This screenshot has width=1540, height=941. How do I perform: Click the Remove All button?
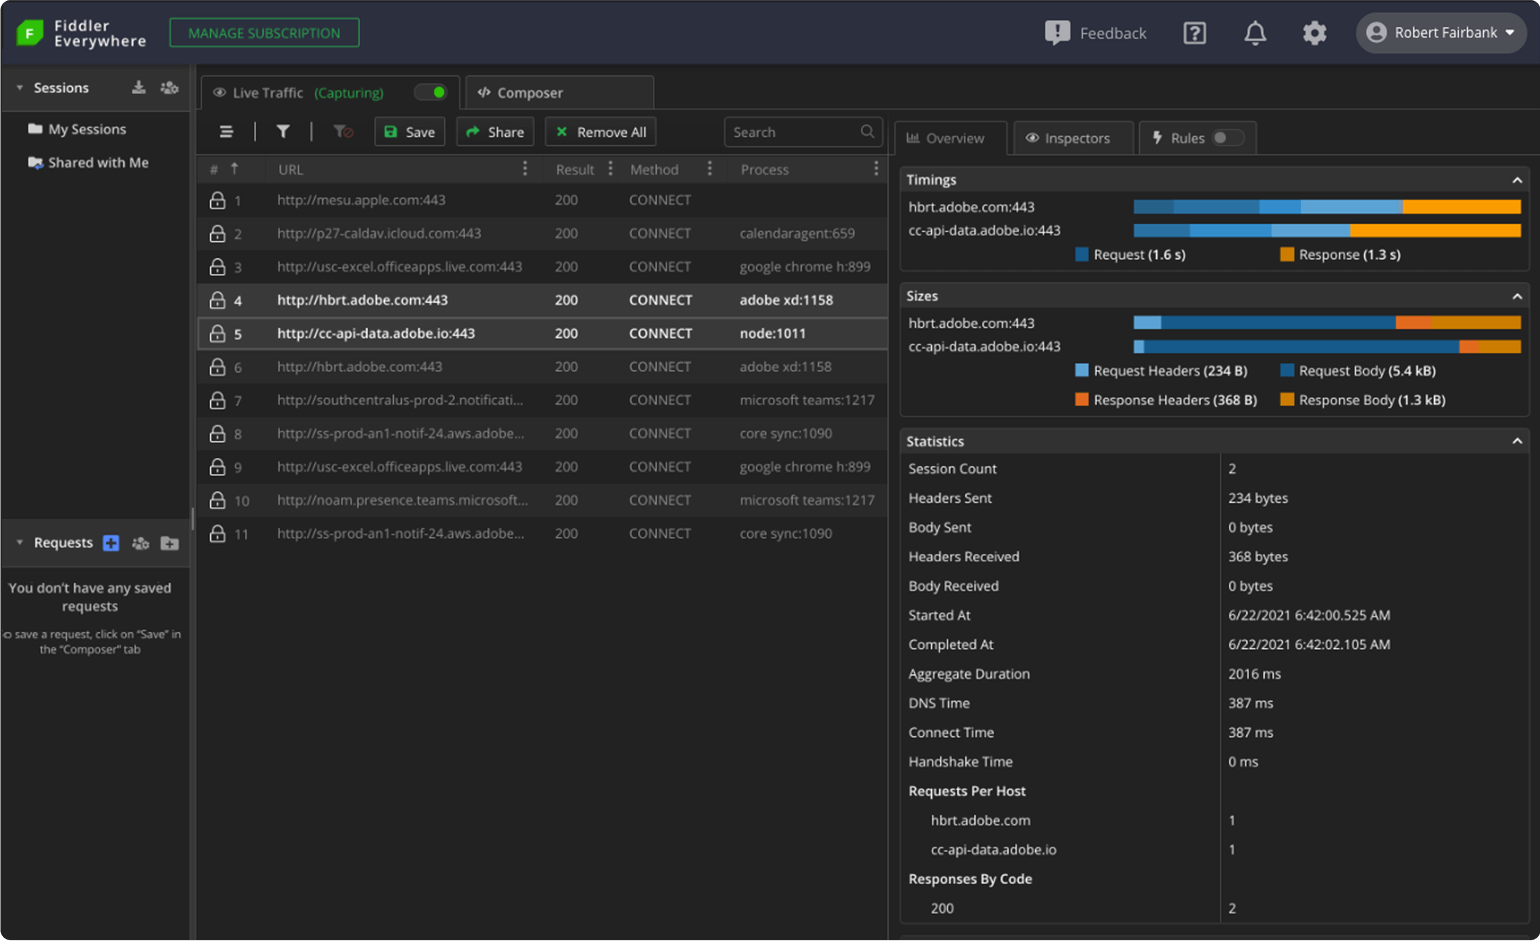click(600, 132)
